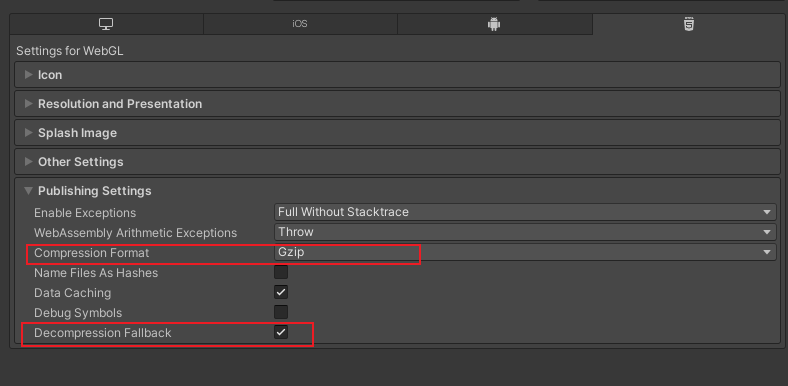
Task: Click the Splash Image section header
Action: click(x=397, y=133)
